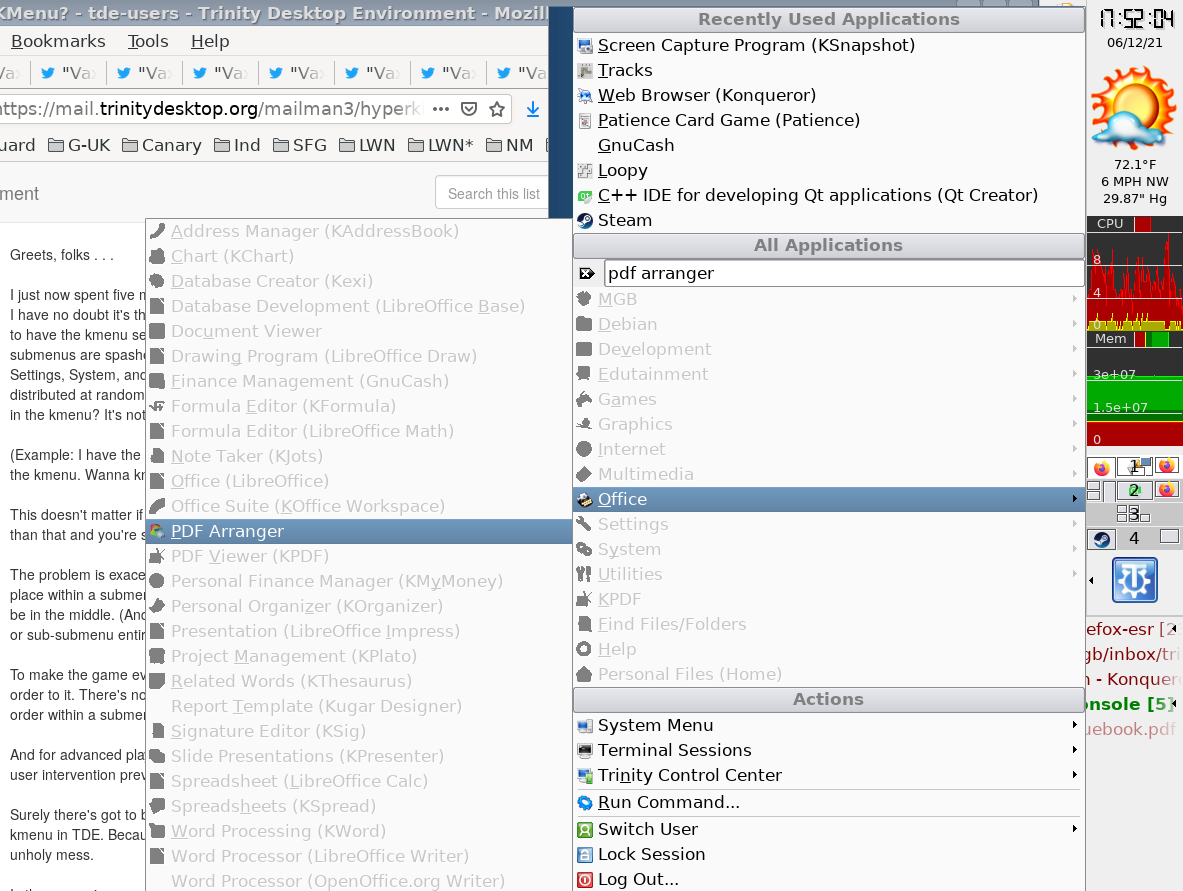
Task: Expand the Development submenu arrow
Action: click(x=1074, y=349)
